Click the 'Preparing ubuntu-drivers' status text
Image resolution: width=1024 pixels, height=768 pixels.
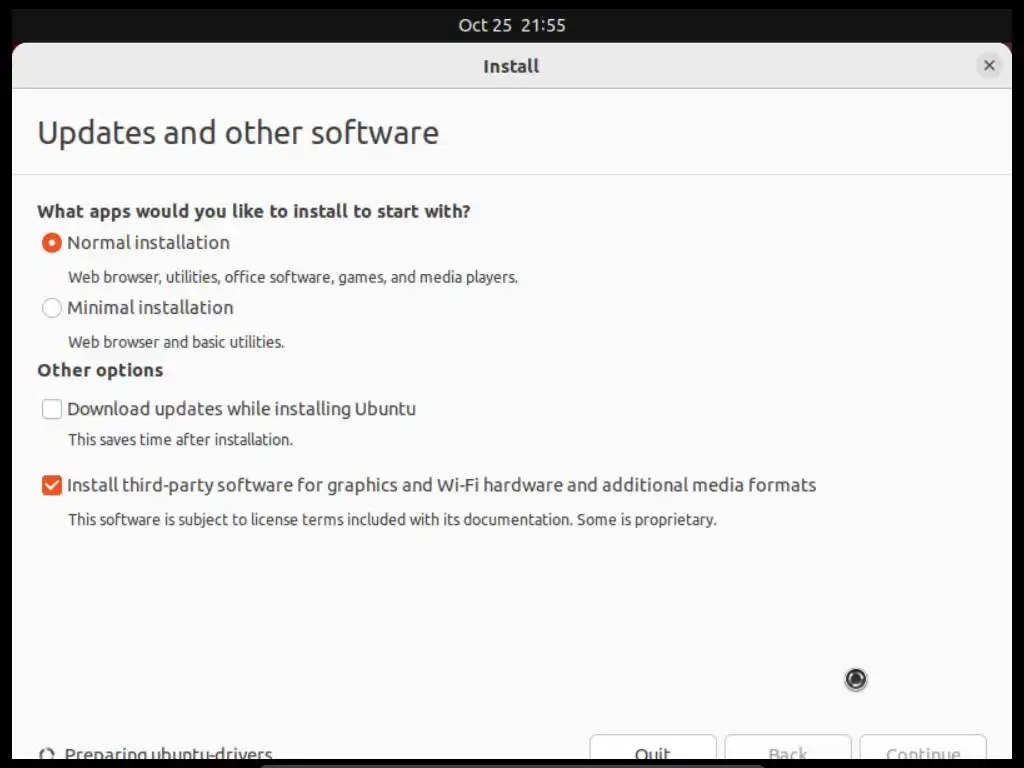[x=168, y=754]
